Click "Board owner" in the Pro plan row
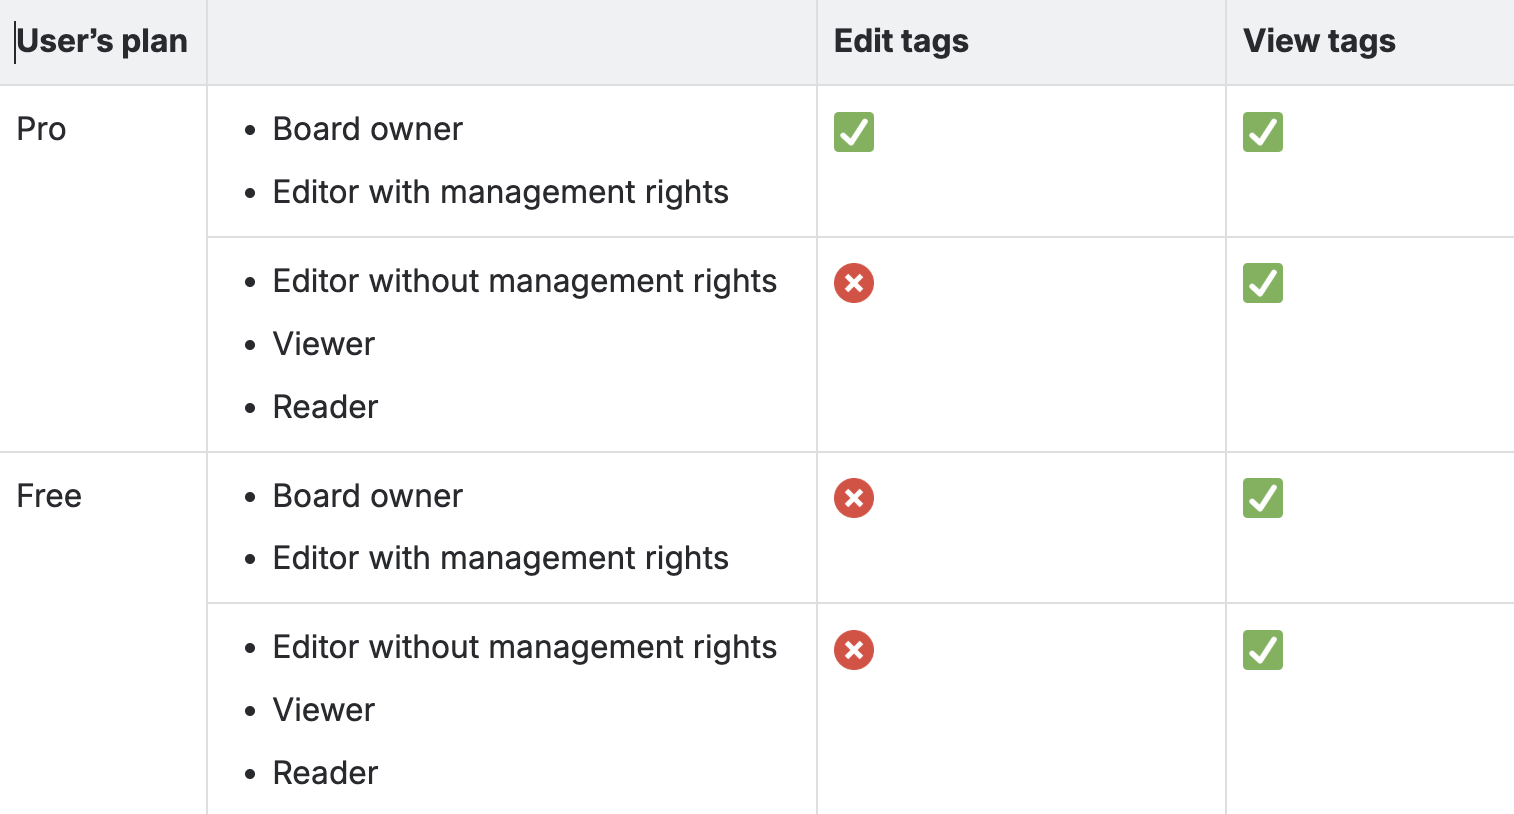The width and height of the screenshot is (1514, 814). click(x=367, y=129)
